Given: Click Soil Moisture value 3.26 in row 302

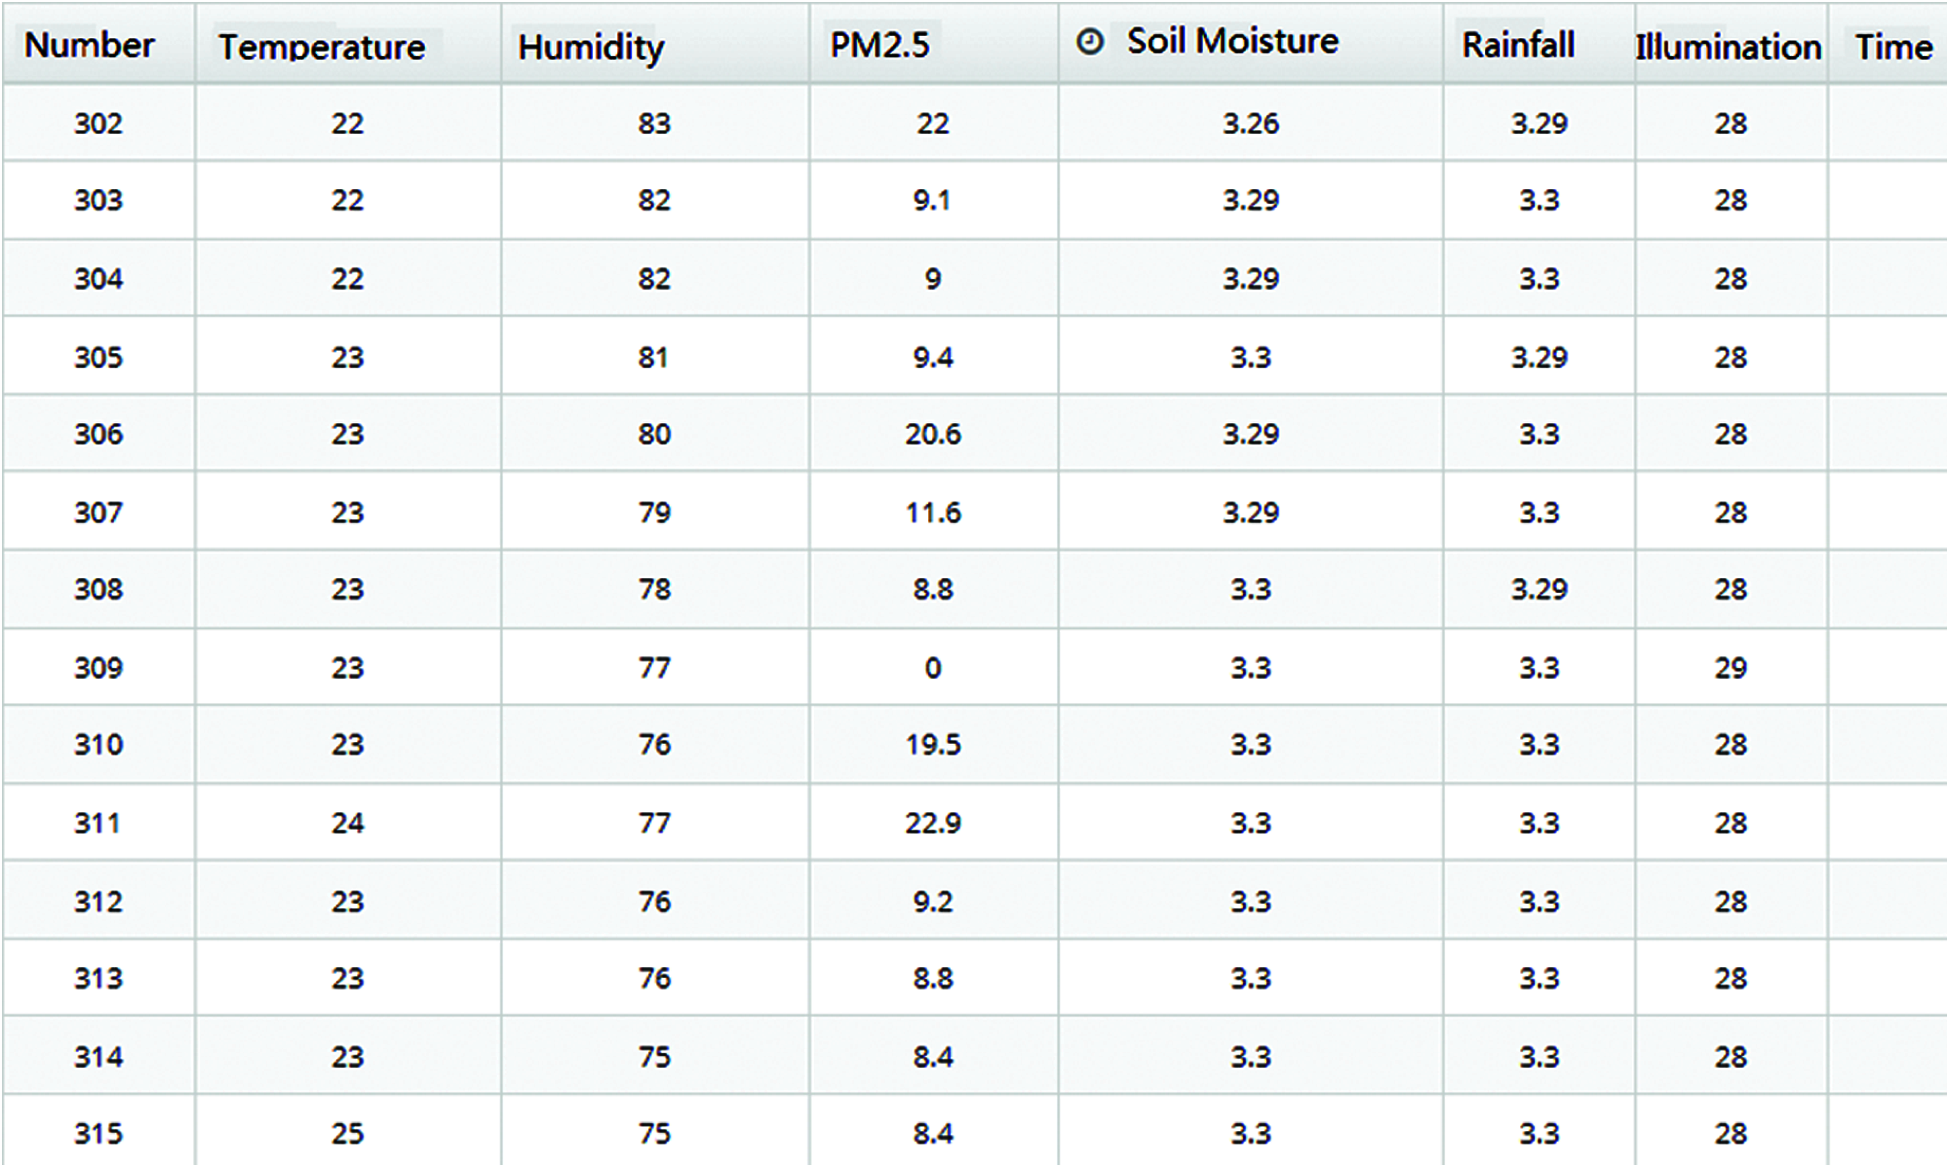Looking at the screenshot, I should (1250, 124).
